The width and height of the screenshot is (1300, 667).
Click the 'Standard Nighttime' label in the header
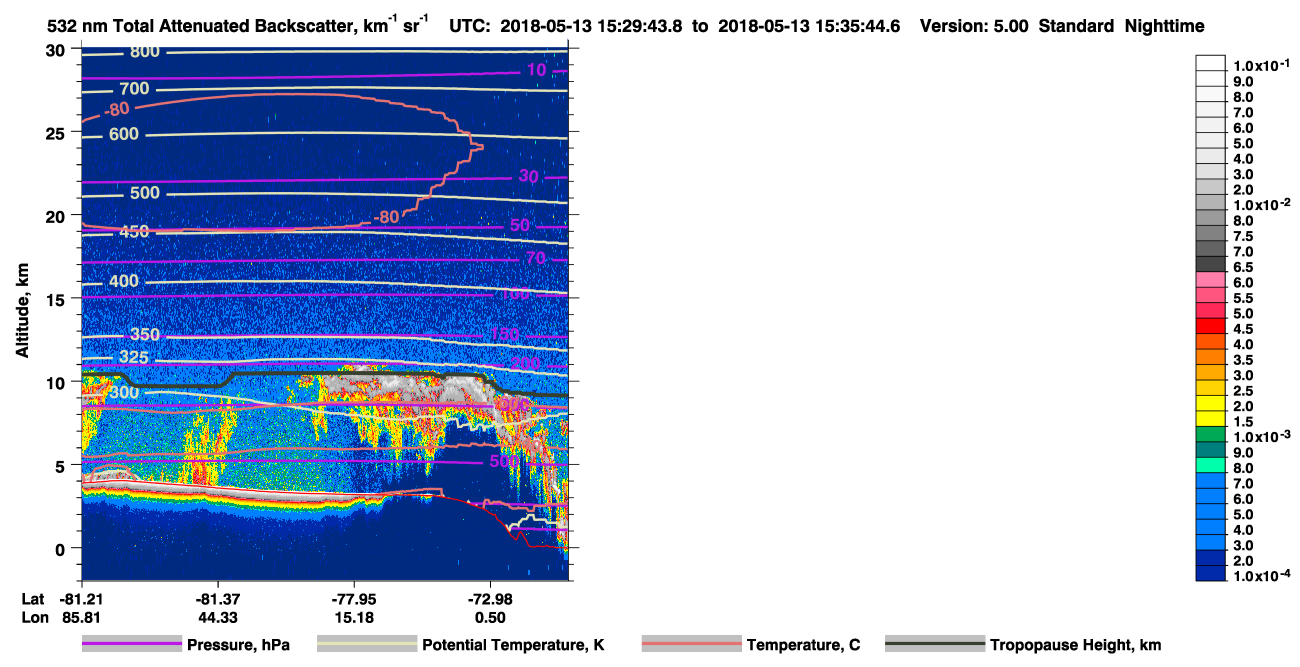[x=1121, y=27]
